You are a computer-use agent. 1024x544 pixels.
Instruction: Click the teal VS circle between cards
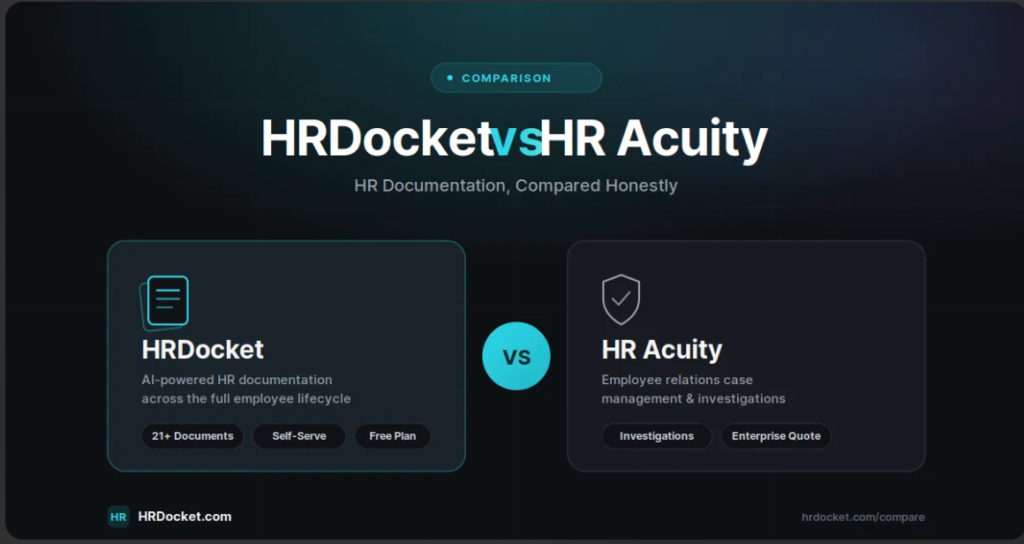coord(516,356)
